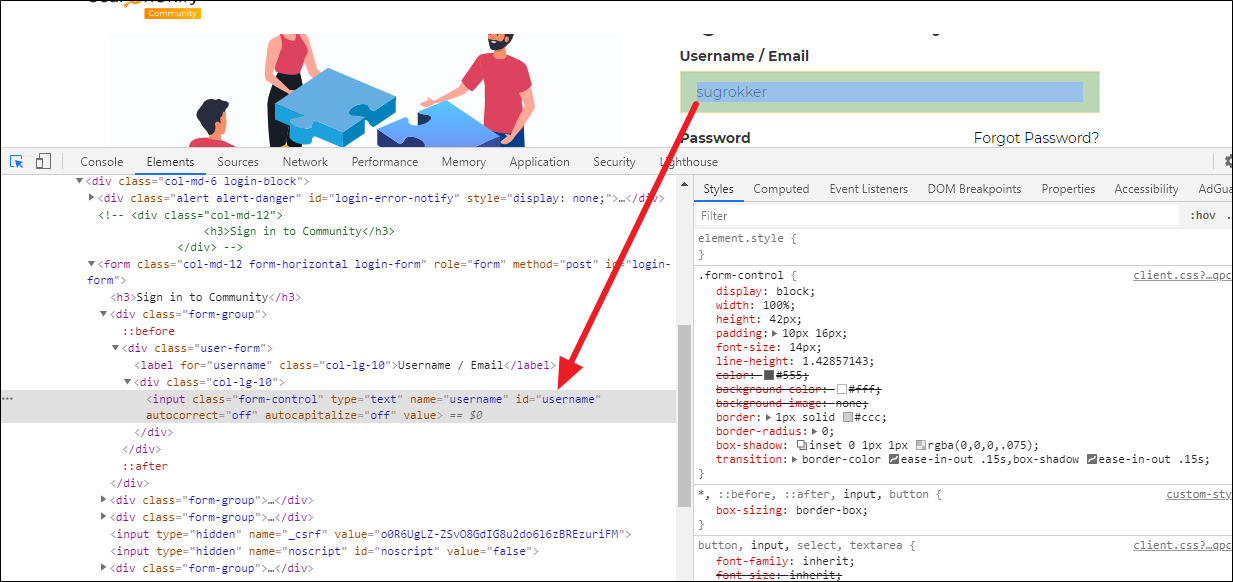Click the three-dot menu beside selected input node
Screen dimensions: 1233x582
pyautogui.click(x=8, y=399)
